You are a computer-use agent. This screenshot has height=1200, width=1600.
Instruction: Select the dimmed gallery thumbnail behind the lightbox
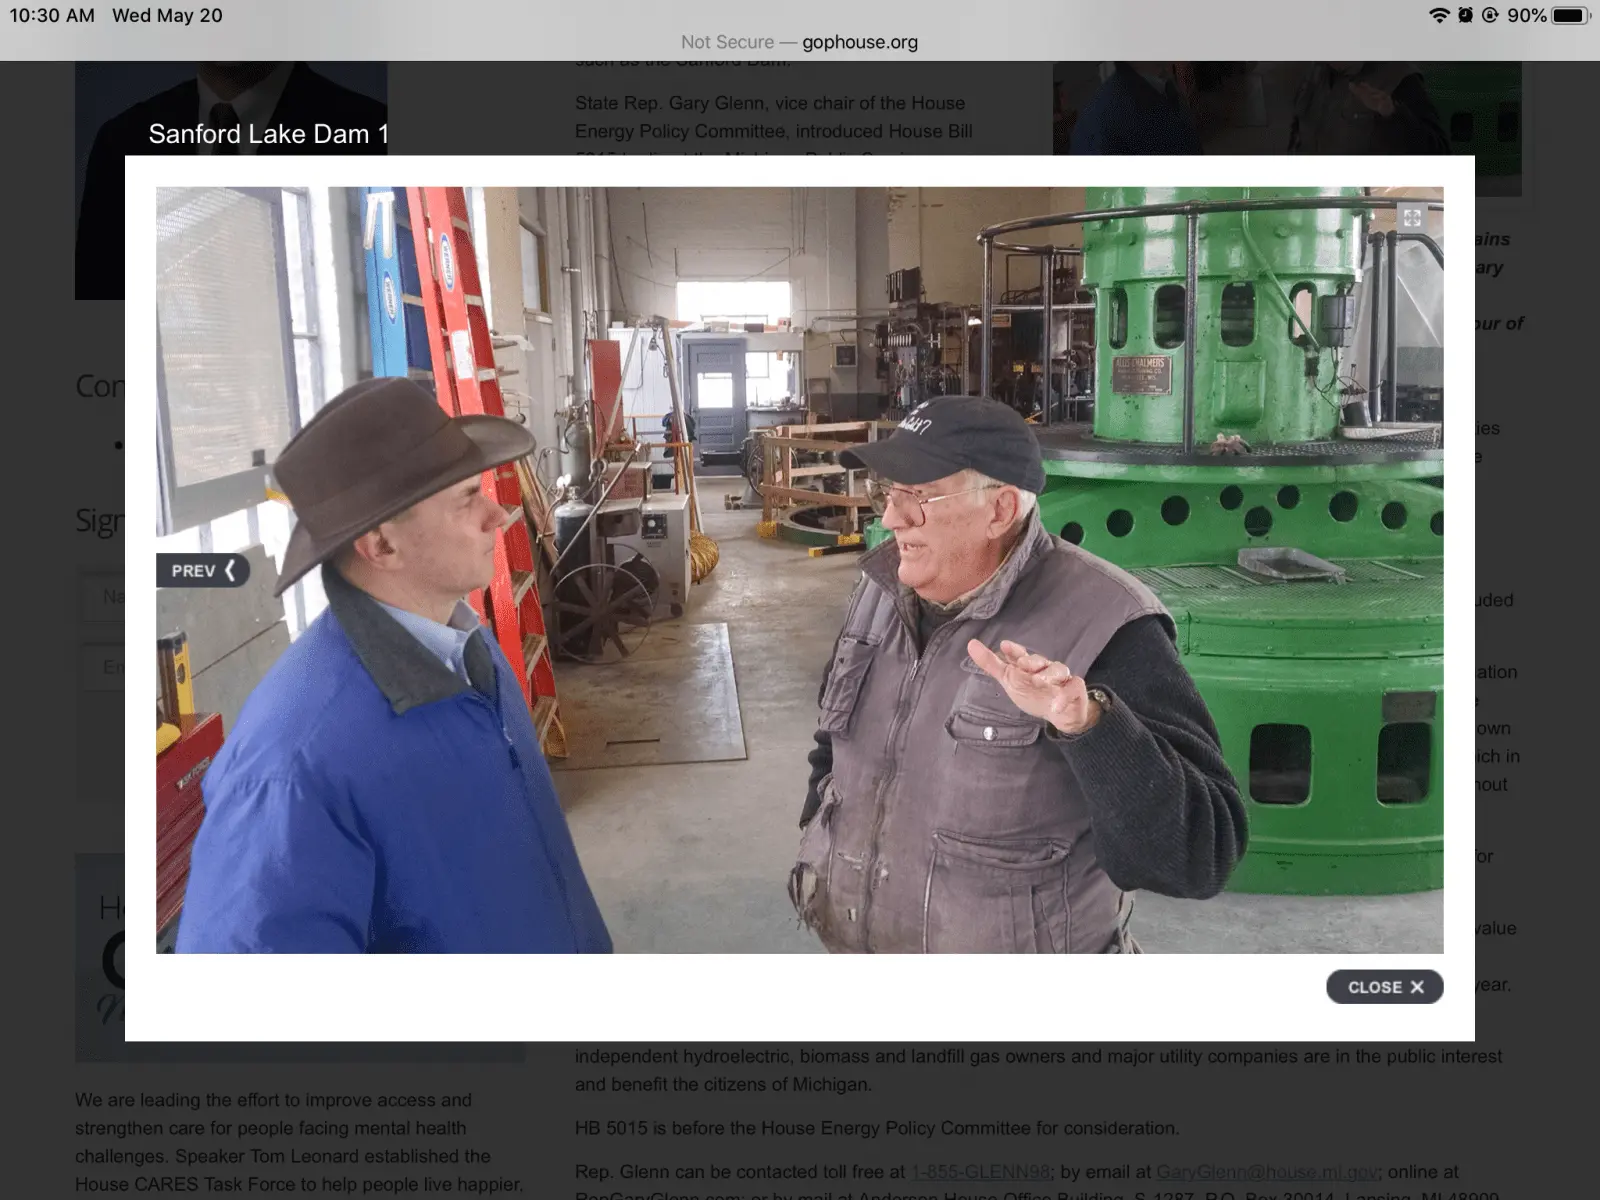click(1286, 108)
